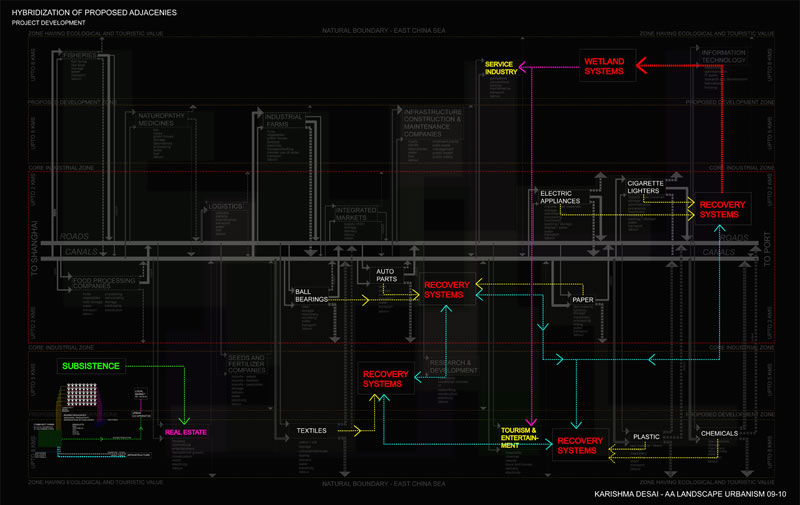Select the "INDUSTRIAL FARMS" label
This screenshot has height=505, width=800.
pyautogui.click(x=283, y=120)
